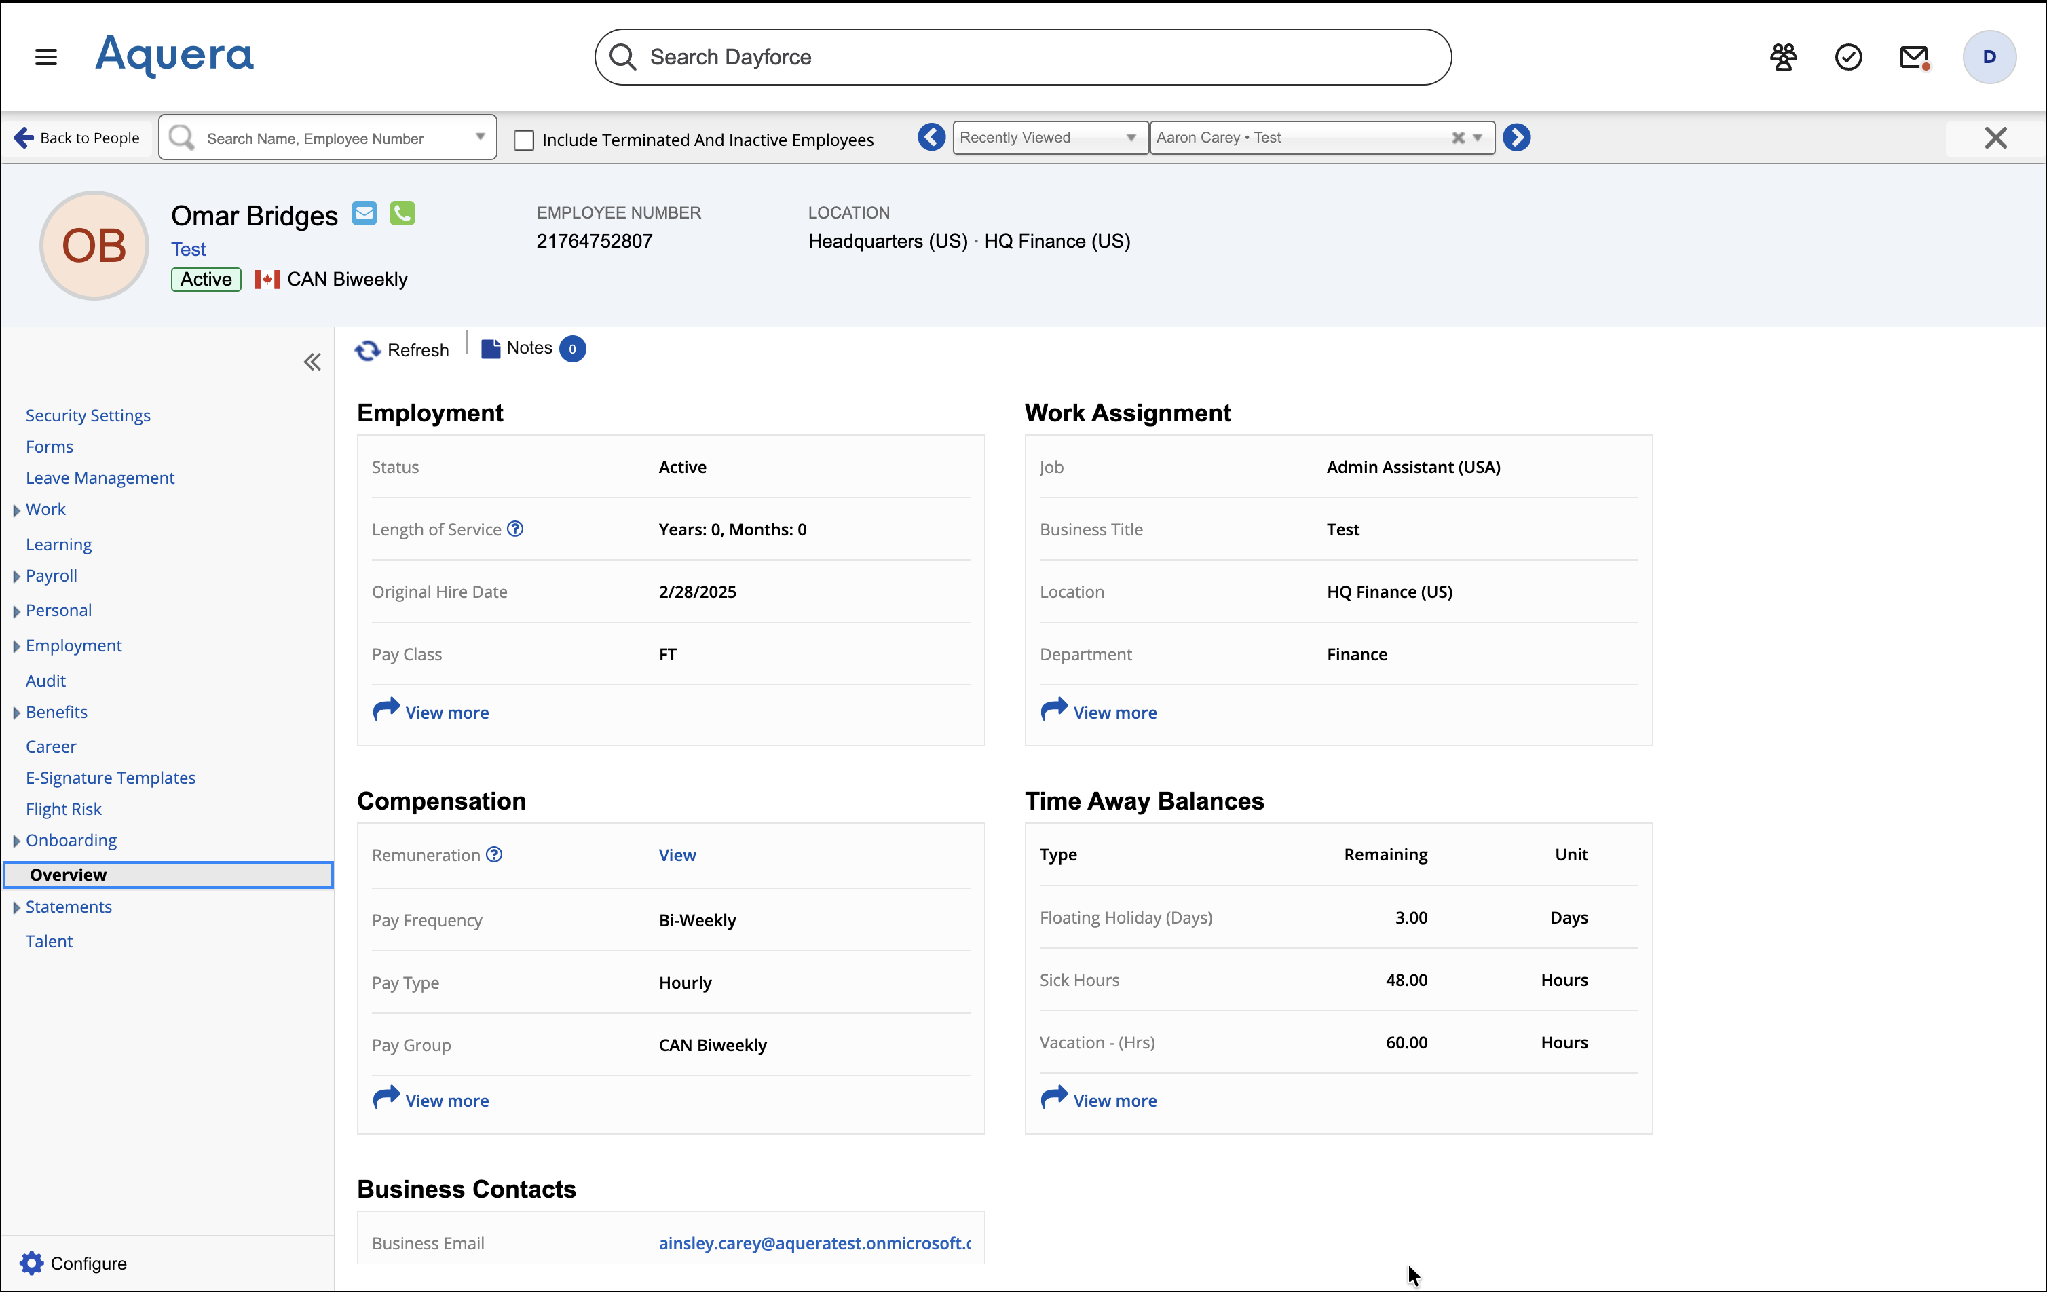2047x1292 pixels.
Task: Click the green phone icon beside Omar Bridges
Action: click(x=402, y=213)
